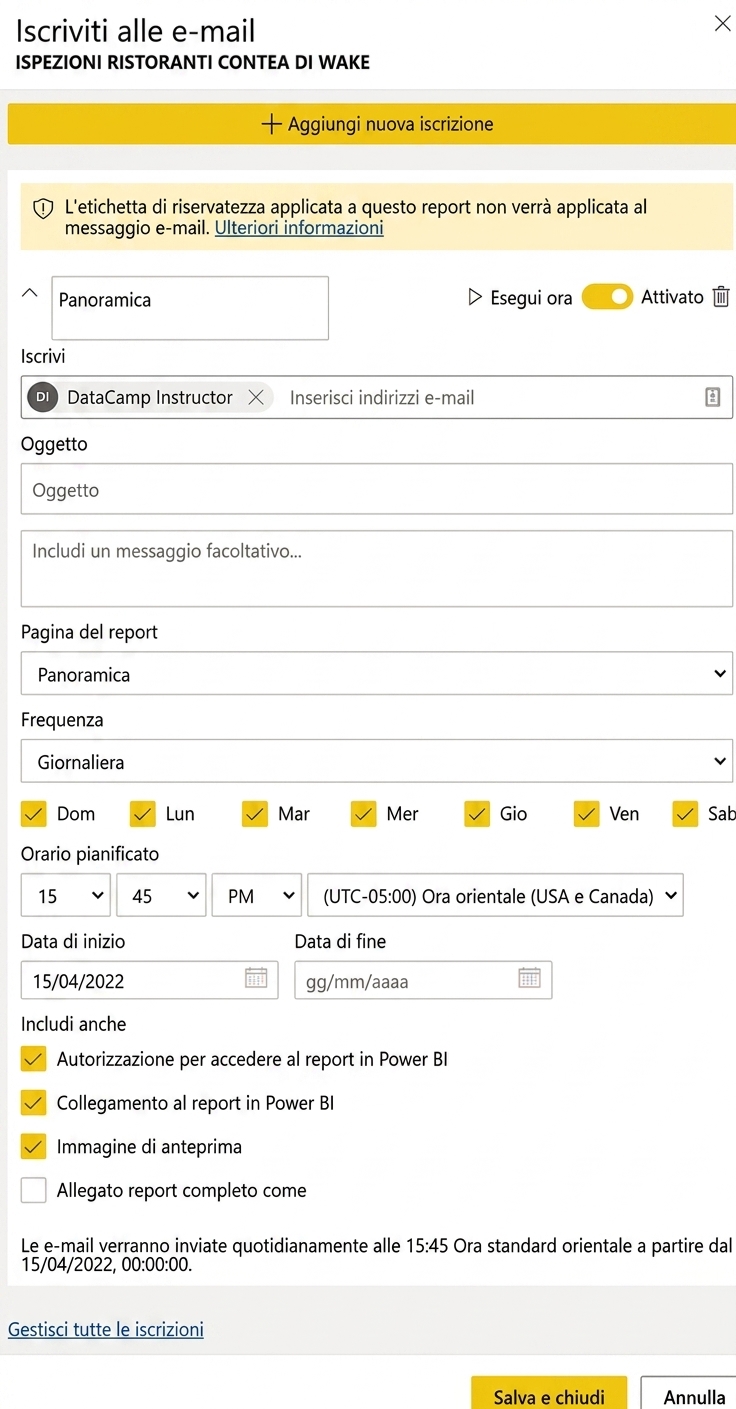
Task: Open calendar picker for Data di fine
Action: pyautogui.click(x=529, y=979)
